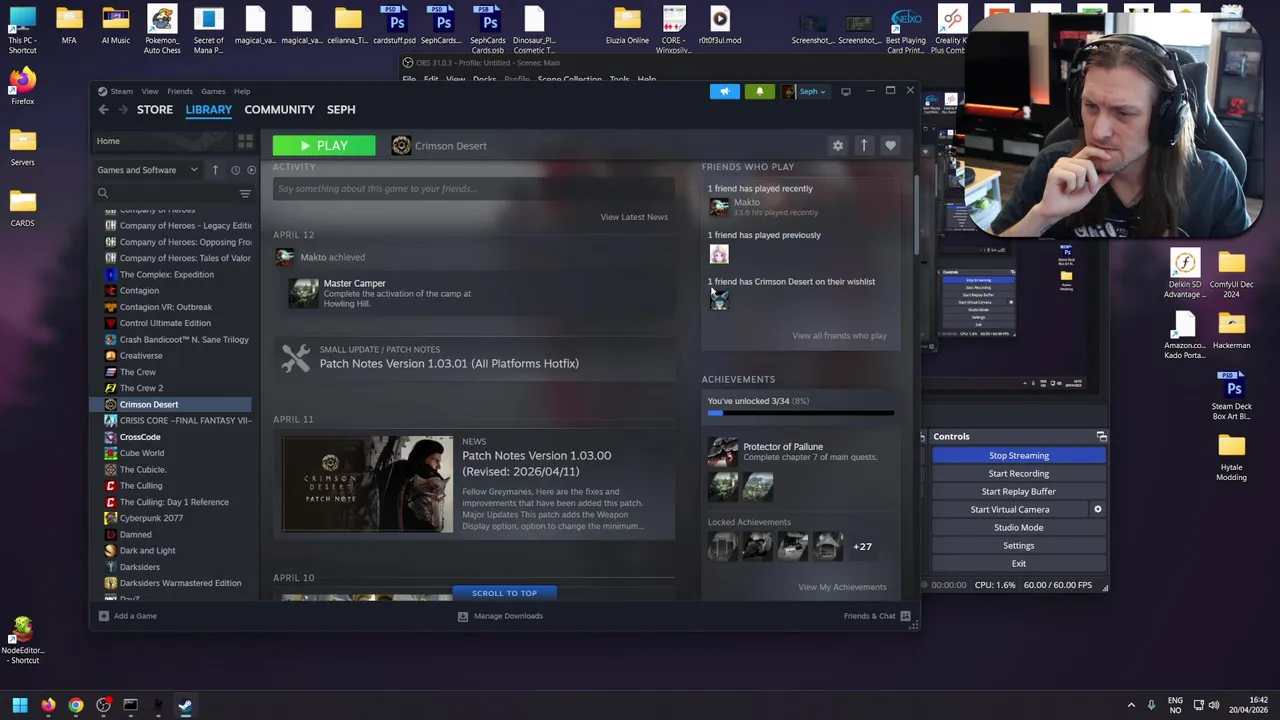Click Add a Game plus icon

point(104,616)
